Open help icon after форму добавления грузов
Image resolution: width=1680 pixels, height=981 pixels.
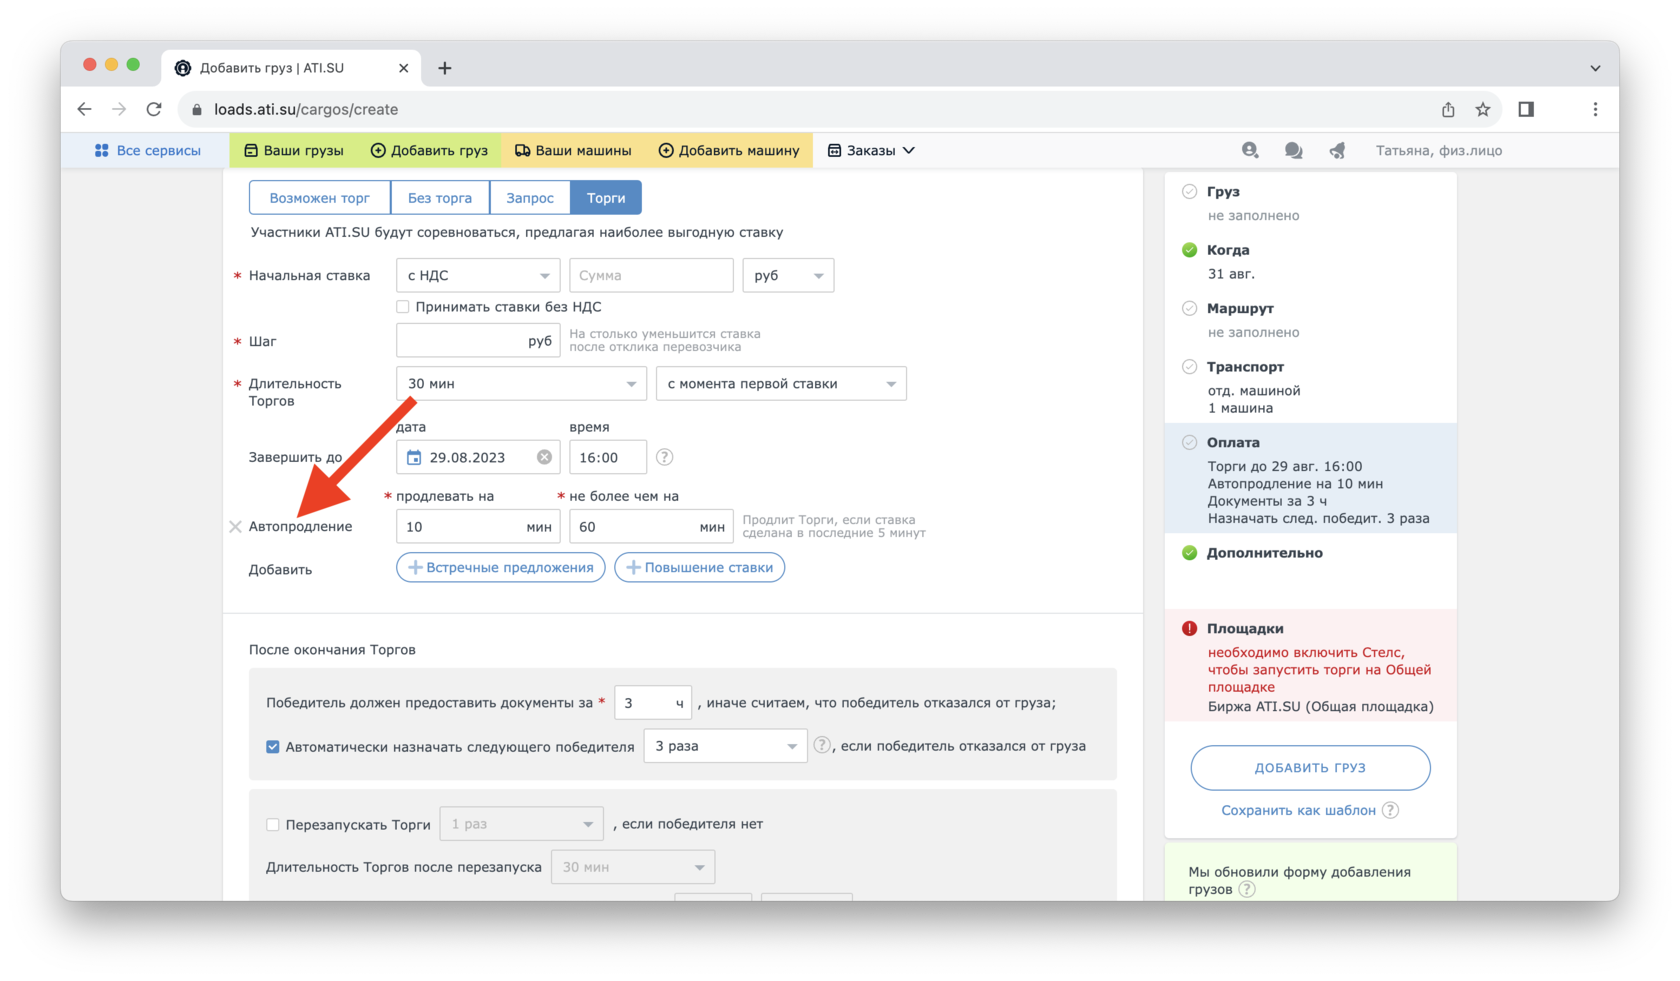coord(1246,889)
